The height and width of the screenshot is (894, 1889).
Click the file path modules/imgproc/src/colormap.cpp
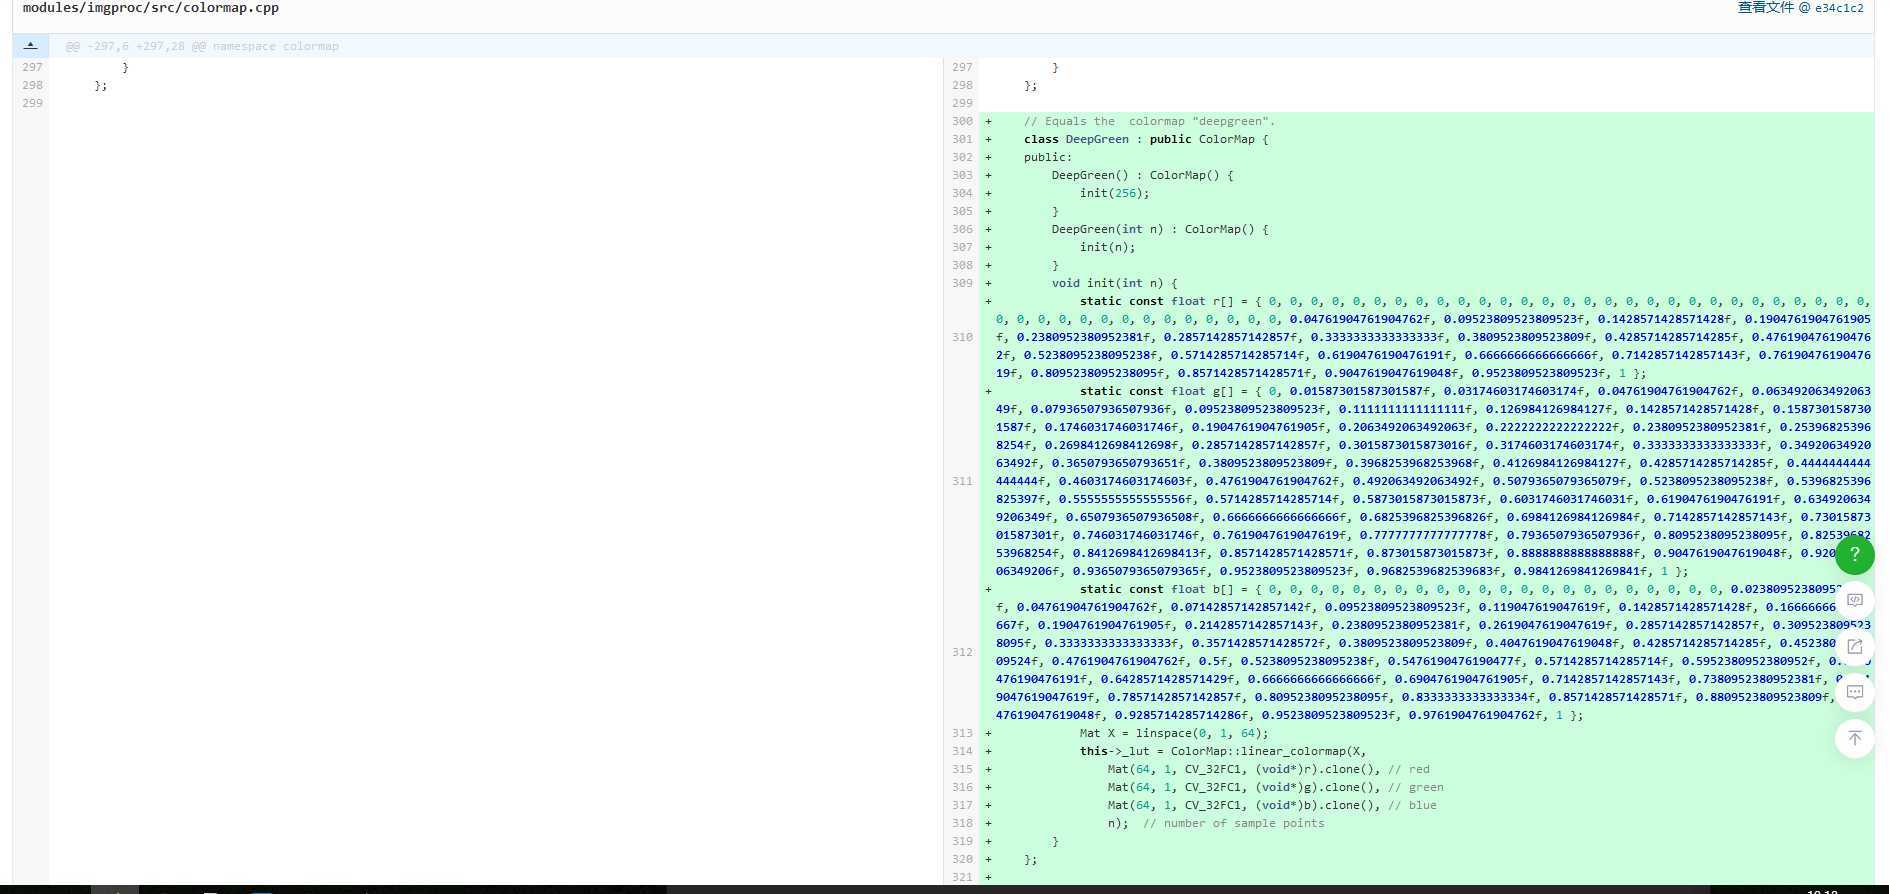pos(151,8)
